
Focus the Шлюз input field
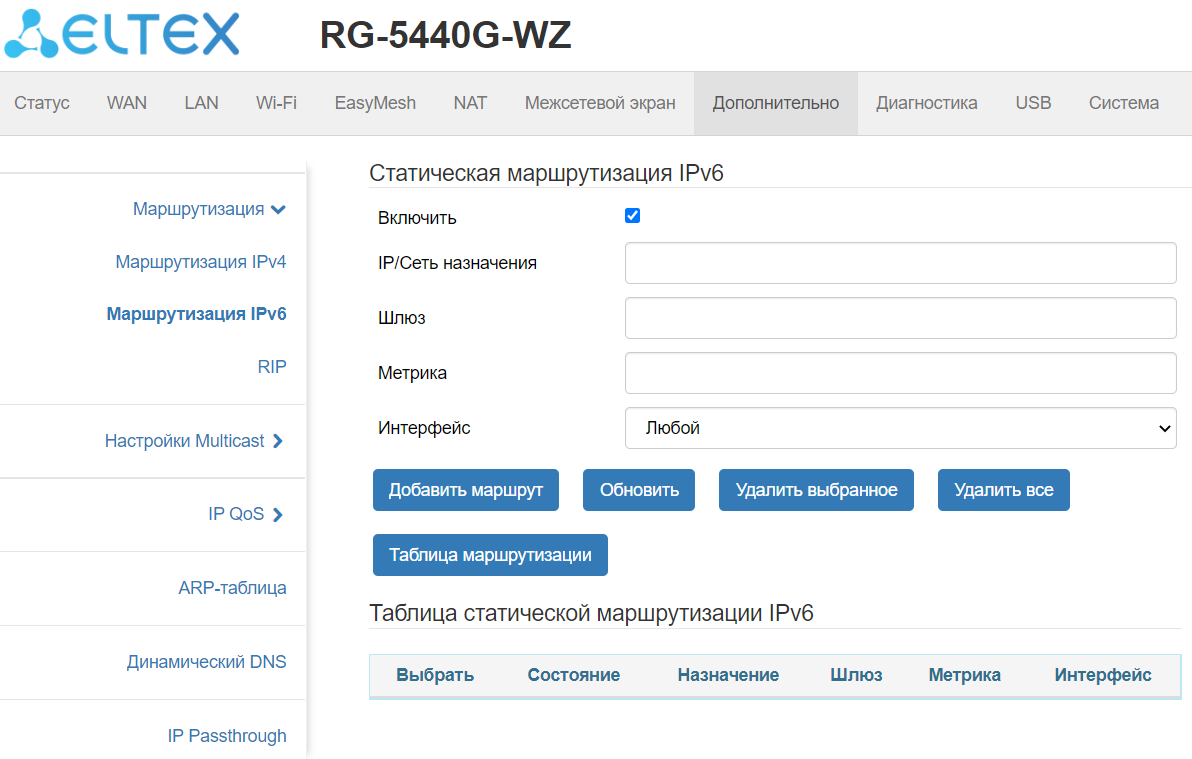pyautogui.click(x=900, y=318)
